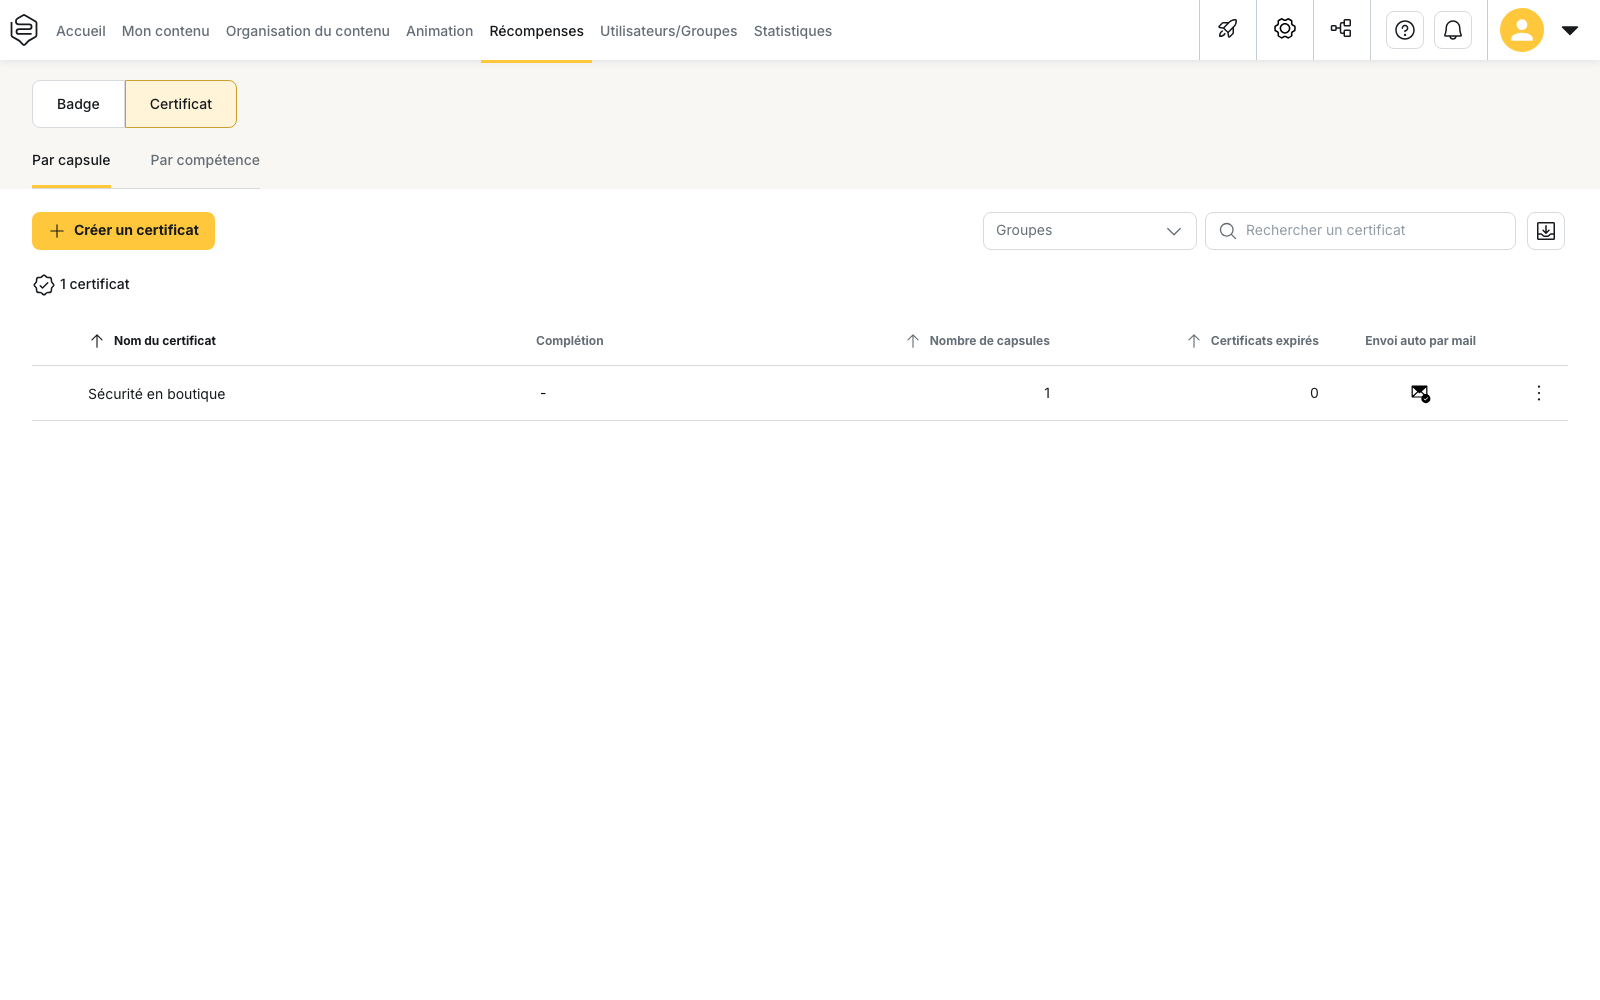Expand the account menu arrow
1600x1000 pixels.
click(x=1570, y=30)
